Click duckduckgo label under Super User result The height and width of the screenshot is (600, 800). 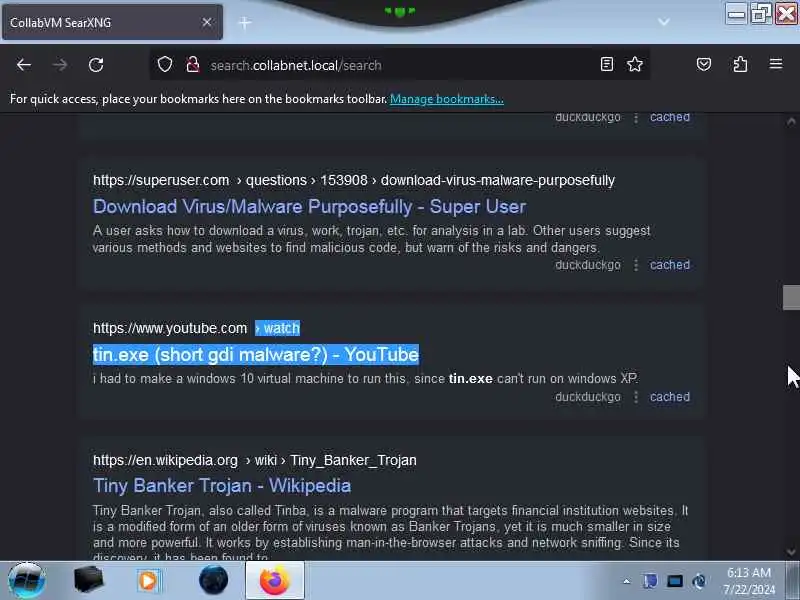pos(588,265)
